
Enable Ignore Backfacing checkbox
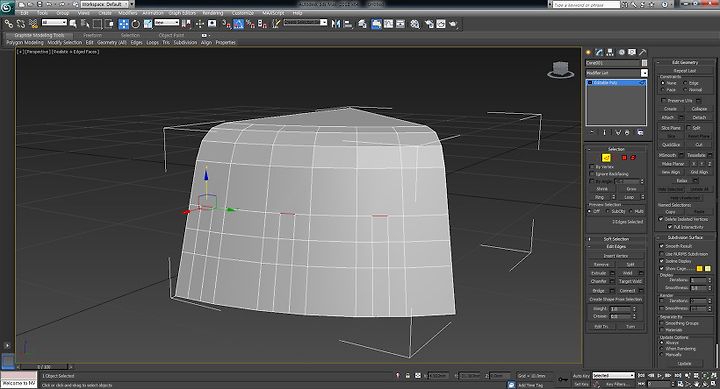(592, 174)
